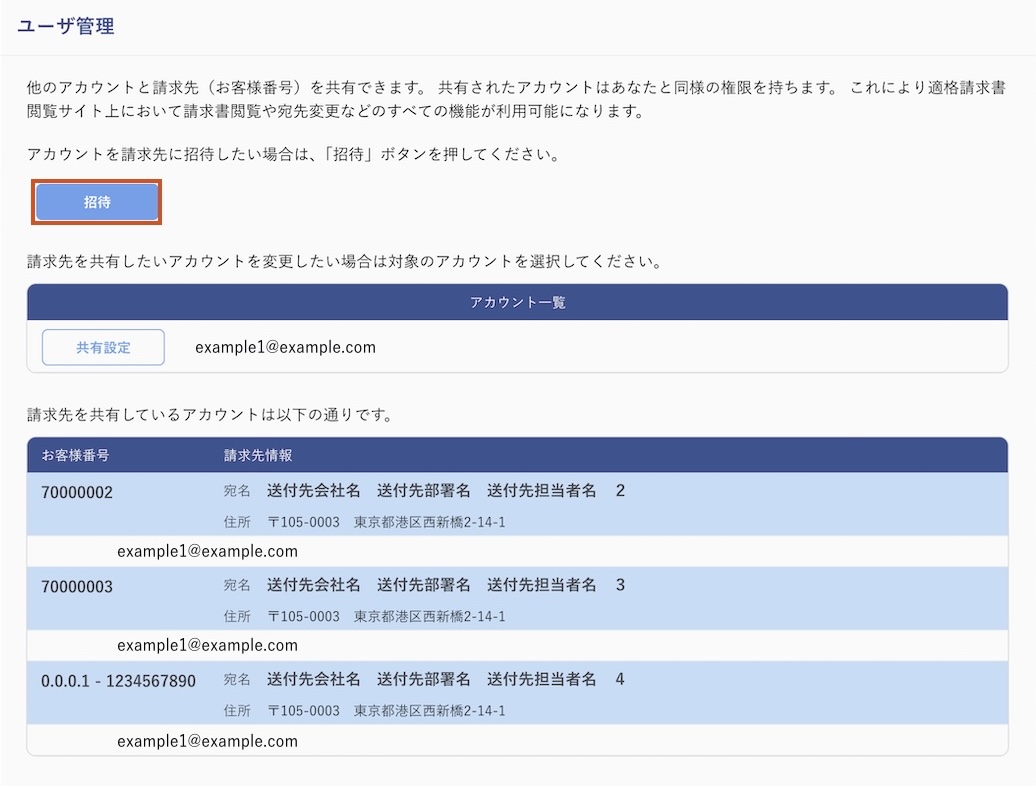Click the ユーザ管理 page title
The width and height of the screenshot is (1036, 786).
[x=66, y=27]
